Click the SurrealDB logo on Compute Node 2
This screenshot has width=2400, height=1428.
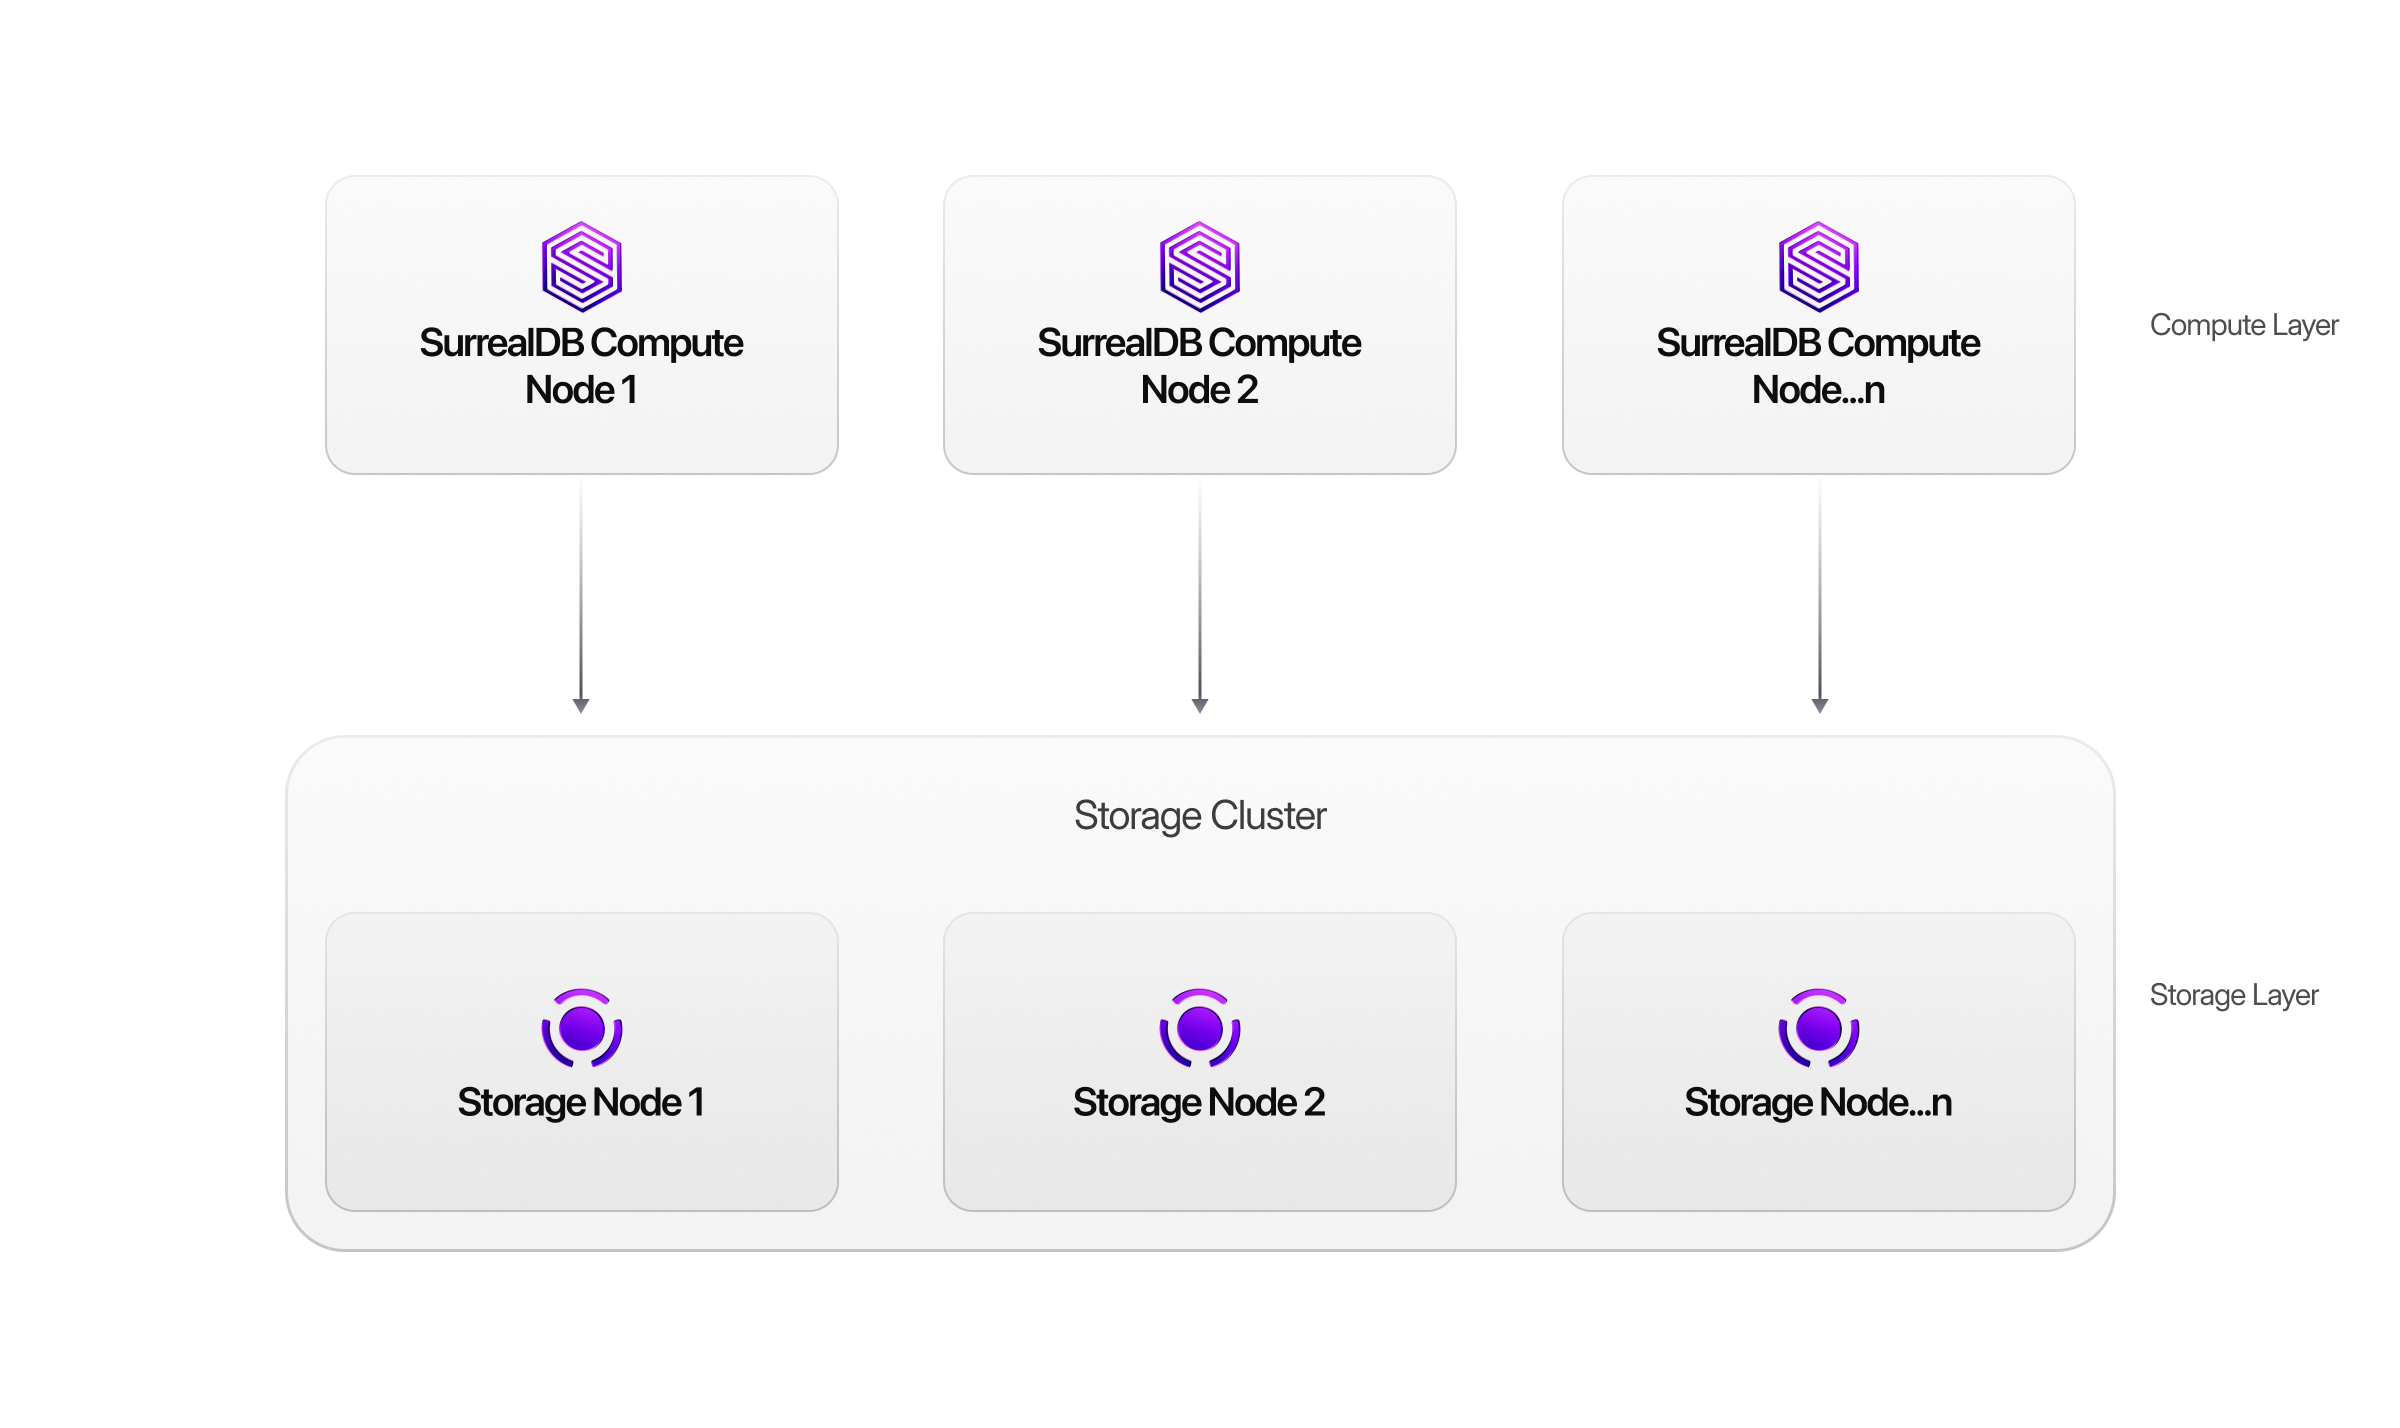click(x=1200, y=266)
